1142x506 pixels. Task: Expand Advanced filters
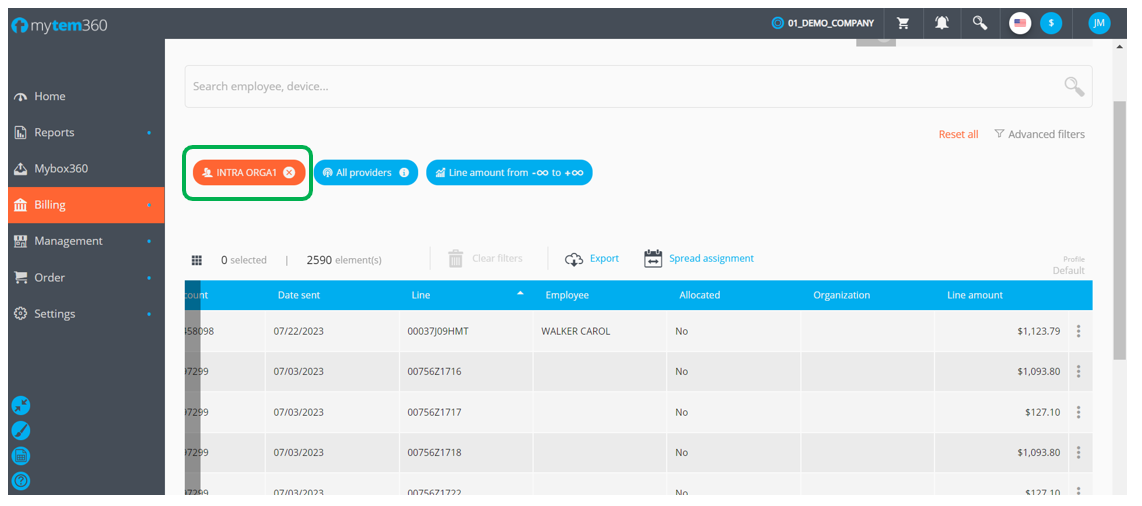click(1039, 134)
